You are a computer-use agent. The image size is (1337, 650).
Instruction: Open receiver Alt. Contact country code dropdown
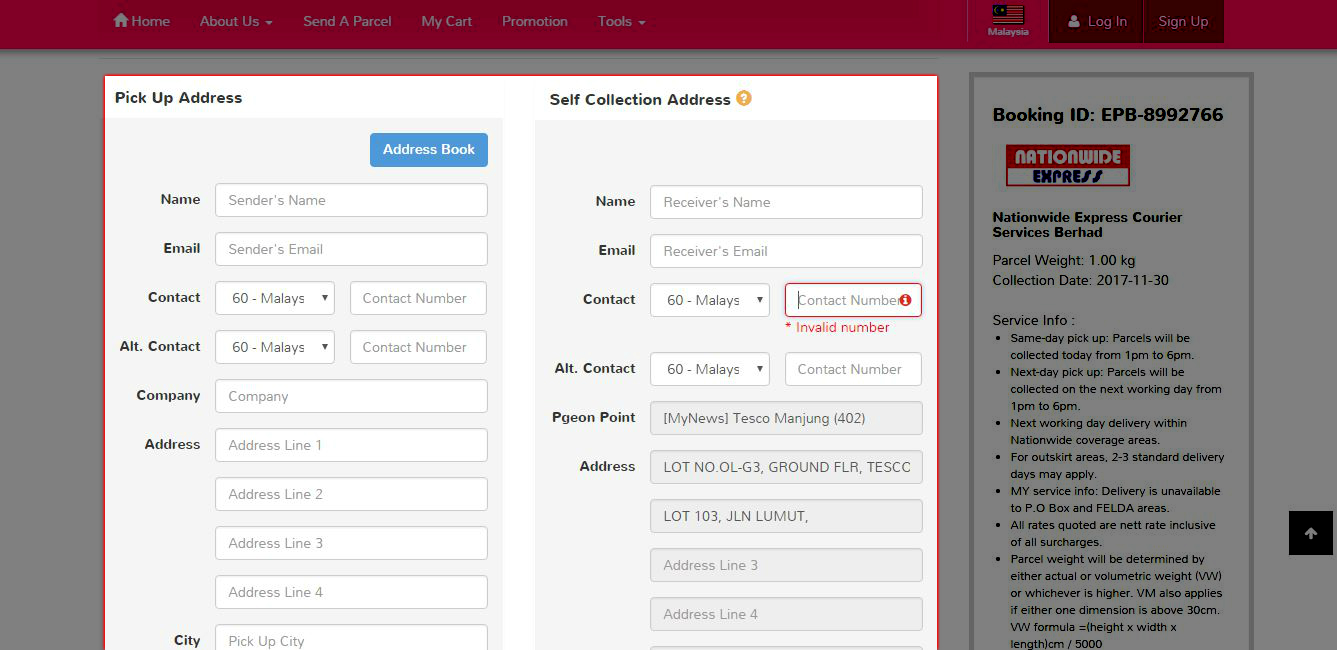(710, 369)
